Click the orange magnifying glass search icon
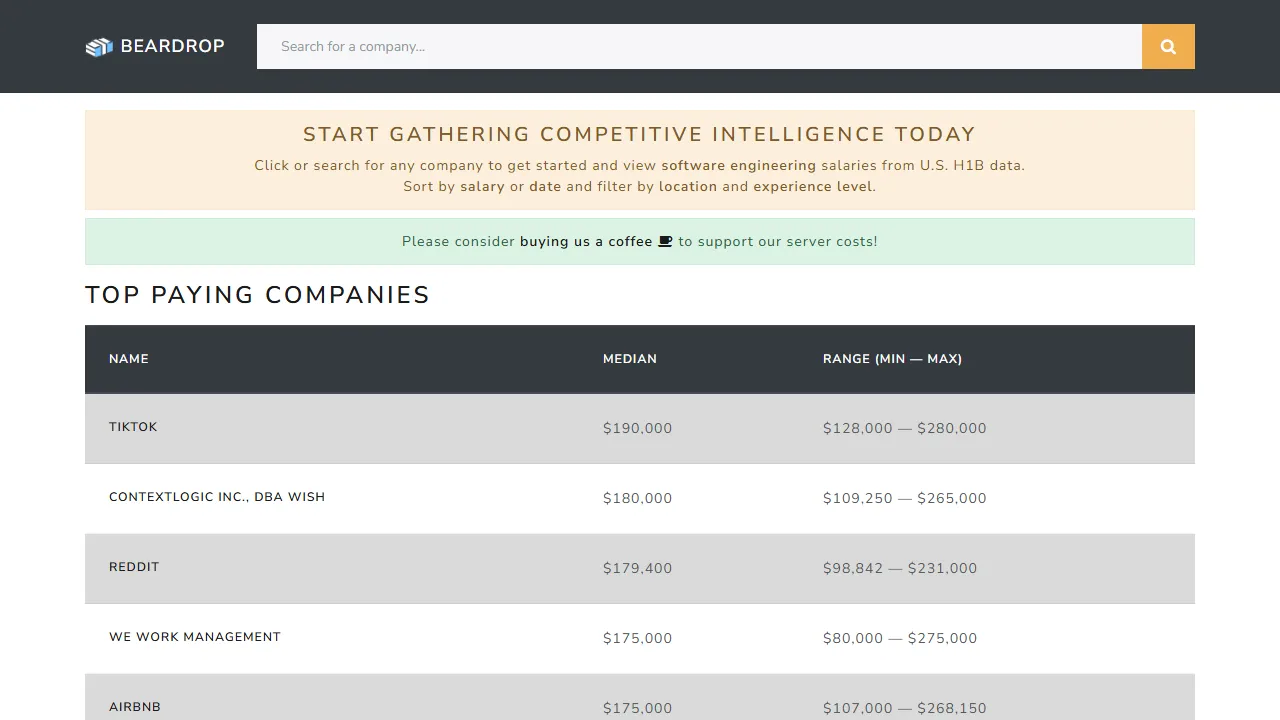Screen dimensions: 1280x720 point(1167,46)
